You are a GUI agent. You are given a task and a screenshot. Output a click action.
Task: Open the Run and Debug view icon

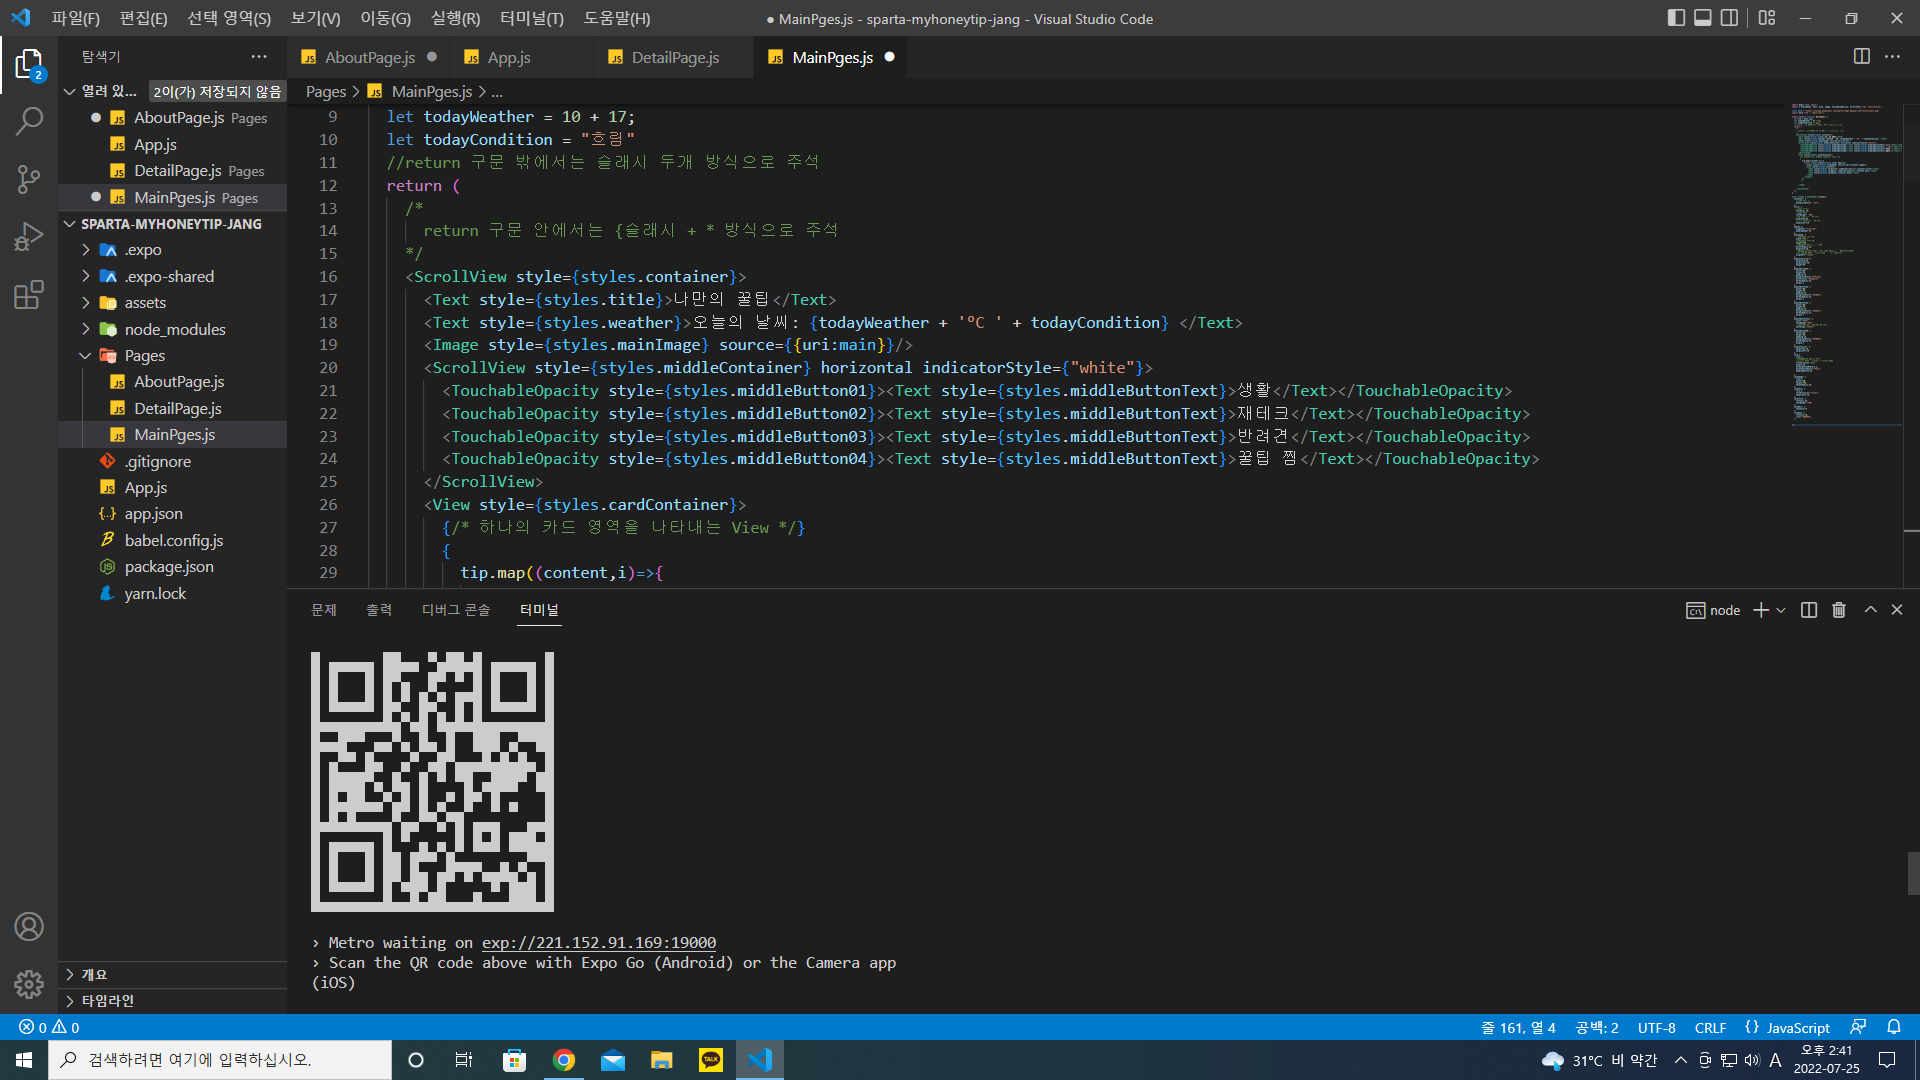[29, 237]
